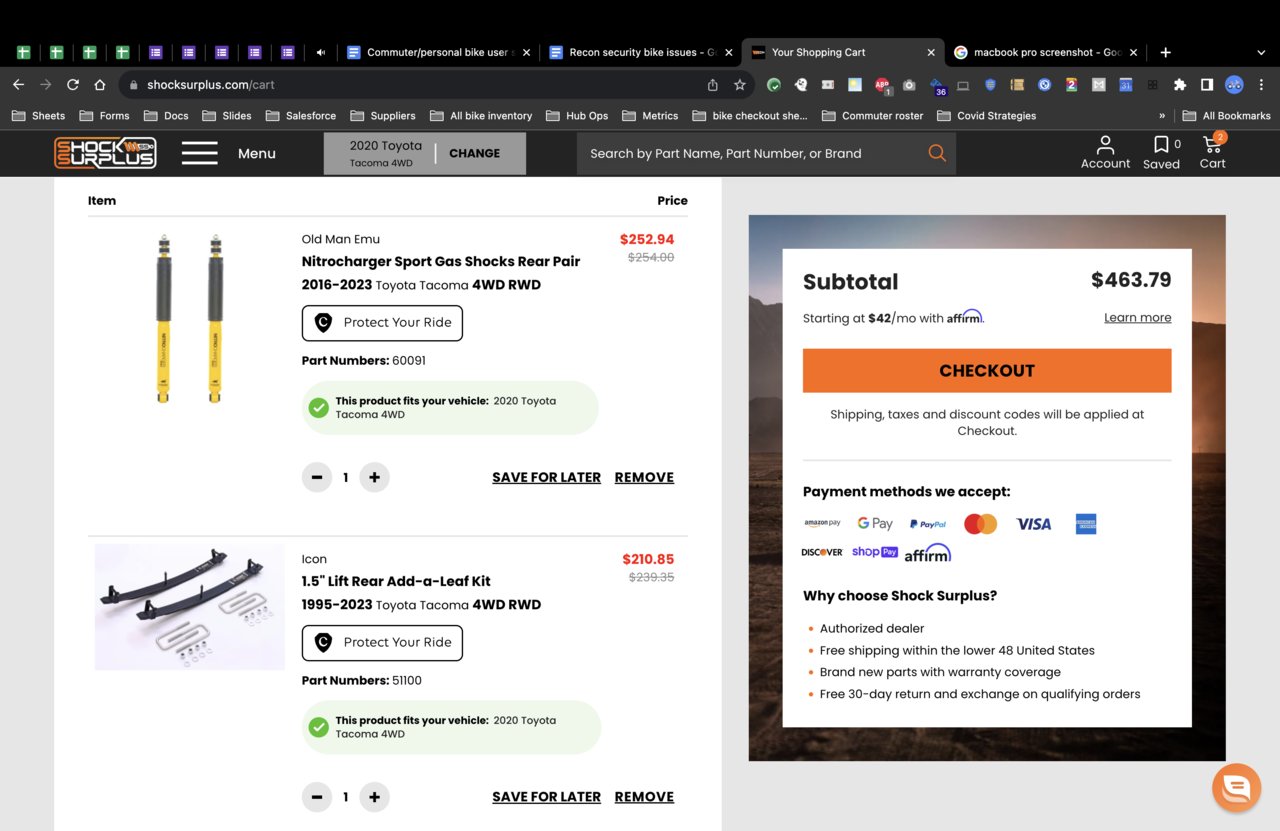Image resolution: width=1280 pixels, height=831 pixels.
Task: Click the camera extension icon
Action: coord(909,85)
